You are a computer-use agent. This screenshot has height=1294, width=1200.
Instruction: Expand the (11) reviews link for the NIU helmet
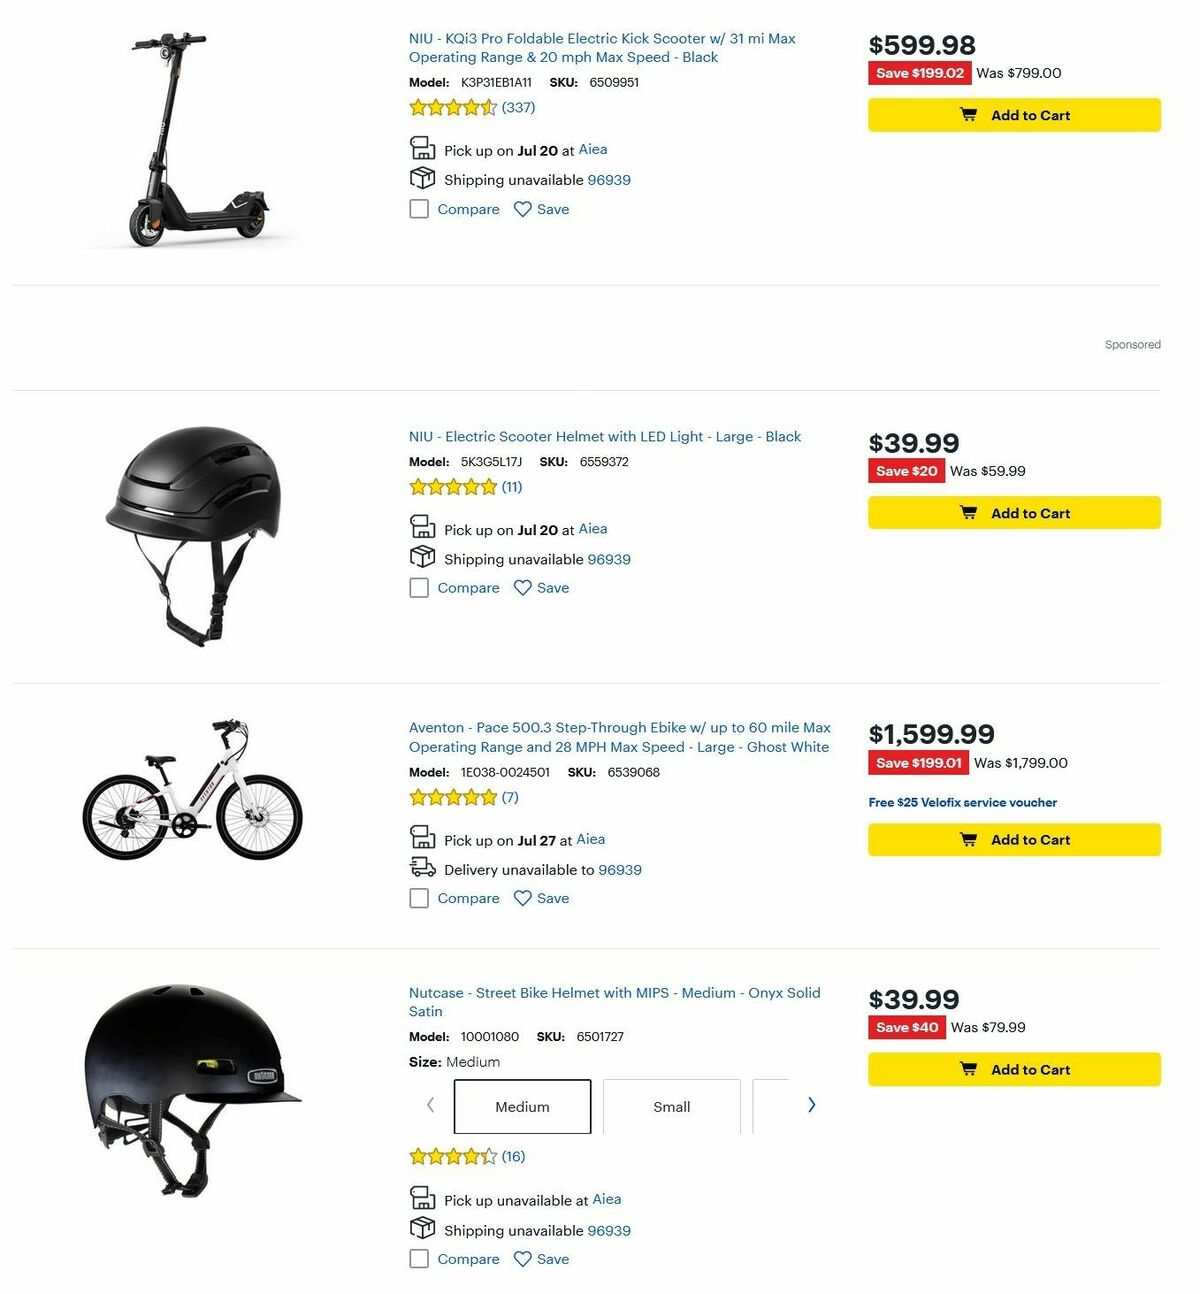[511, 487]
